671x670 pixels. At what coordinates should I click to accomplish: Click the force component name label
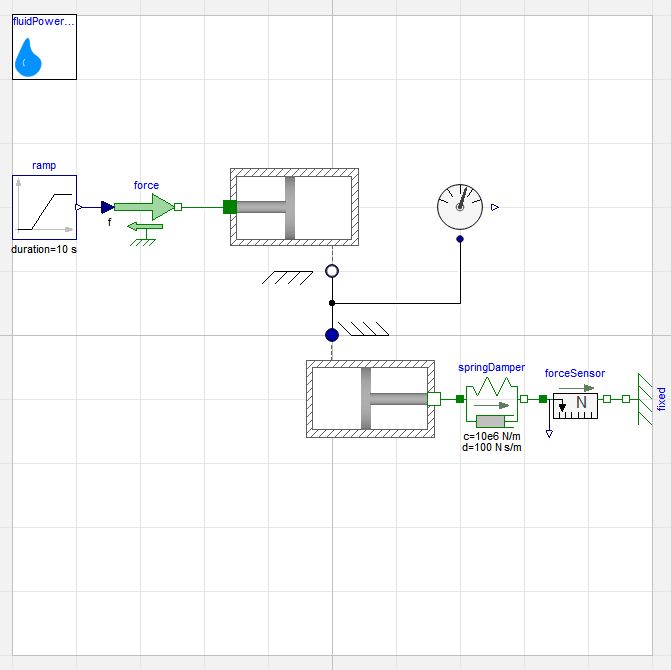click(x=146, y=185)
